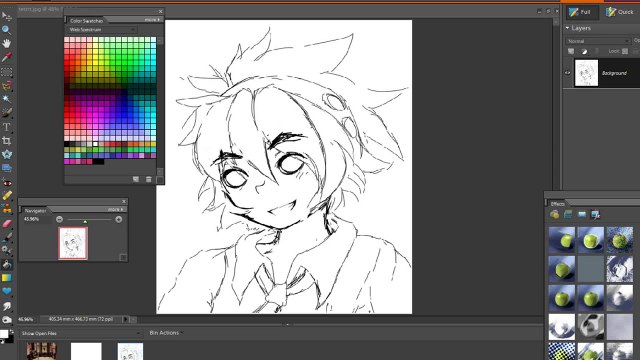
Task: Select the Effects panel tab
Action: tap(557, 204)
